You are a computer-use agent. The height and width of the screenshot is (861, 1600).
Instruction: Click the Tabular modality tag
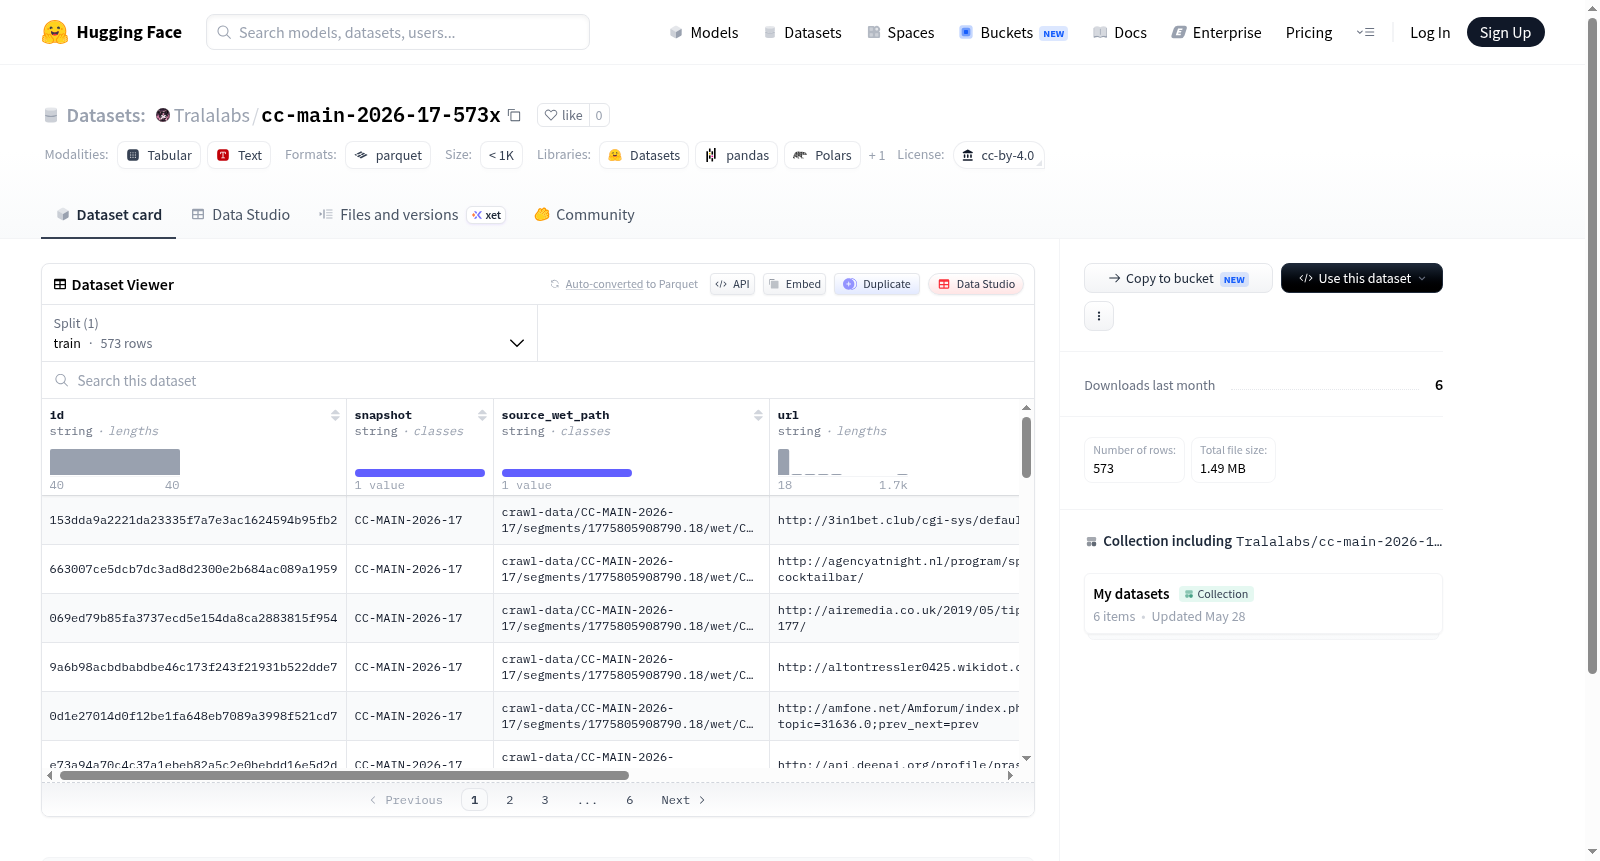click(159, 155)
